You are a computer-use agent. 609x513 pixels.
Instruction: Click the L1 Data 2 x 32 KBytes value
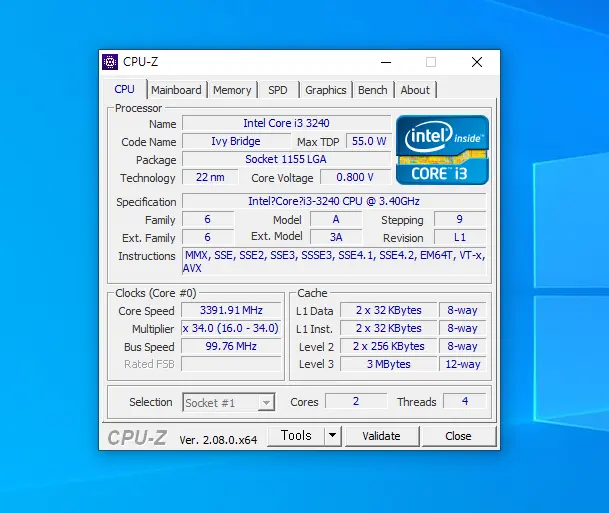pyautogui.click(x=389, y=310)
